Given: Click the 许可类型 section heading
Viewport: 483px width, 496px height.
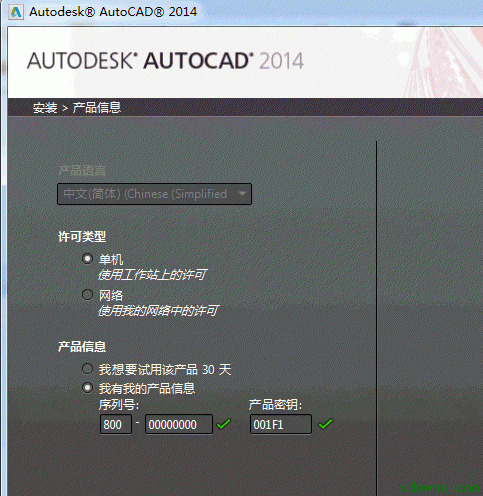Looking at the screenshot, I should 82,237.
